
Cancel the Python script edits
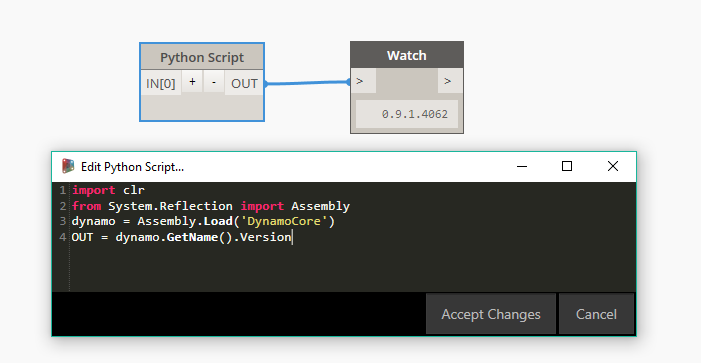596,314
